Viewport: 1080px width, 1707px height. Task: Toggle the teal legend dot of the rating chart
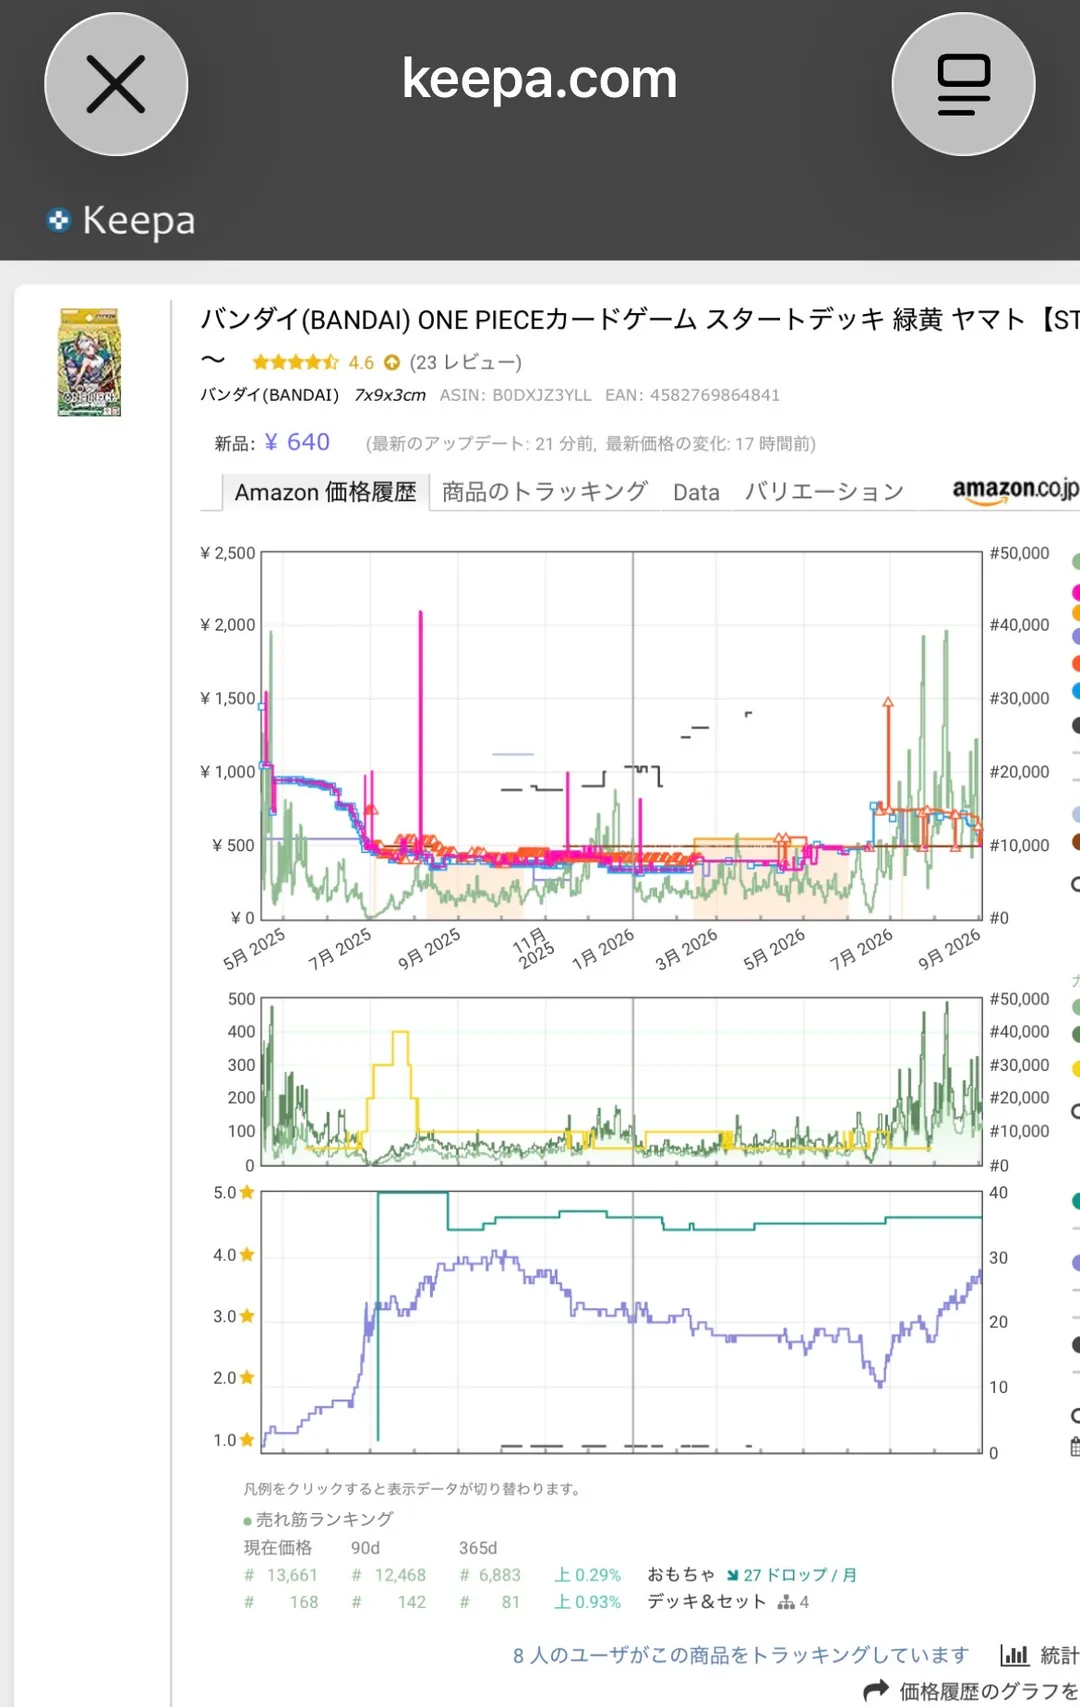pyautogui.click(x=1076, y=1200)
